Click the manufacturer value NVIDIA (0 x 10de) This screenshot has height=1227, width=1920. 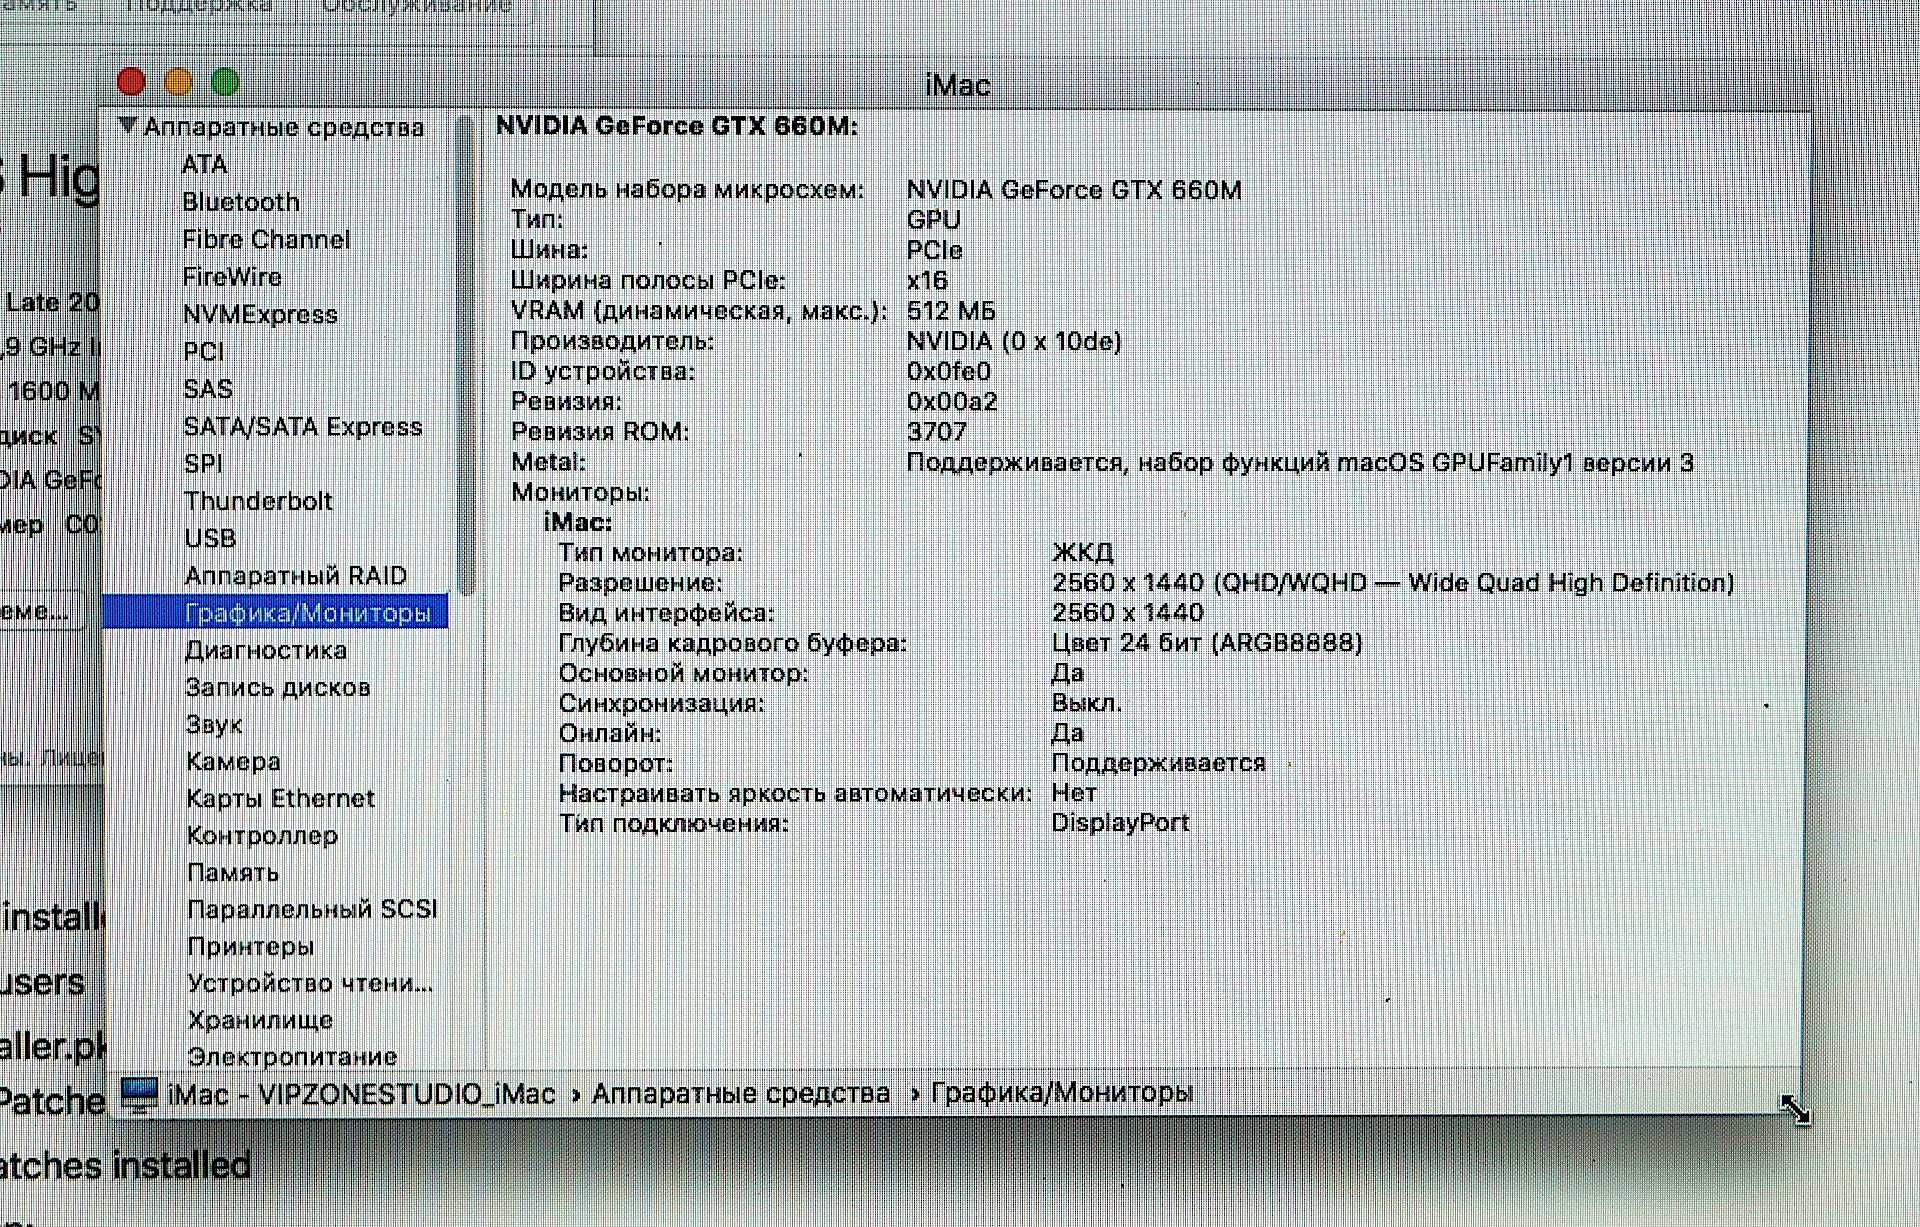click(1014, 342)
